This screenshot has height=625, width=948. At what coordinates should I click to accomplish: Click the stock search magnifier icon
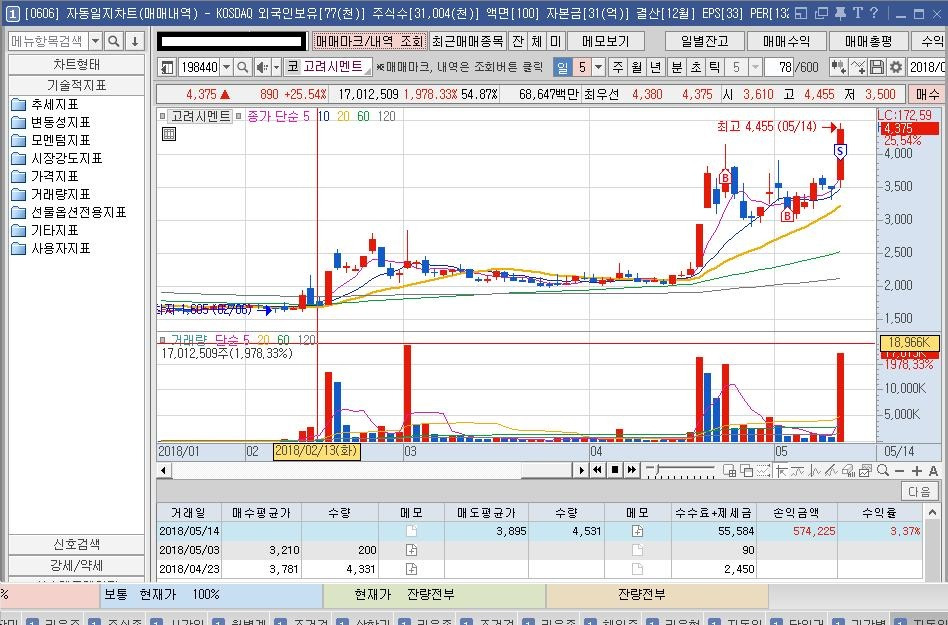tap(242, 67)
